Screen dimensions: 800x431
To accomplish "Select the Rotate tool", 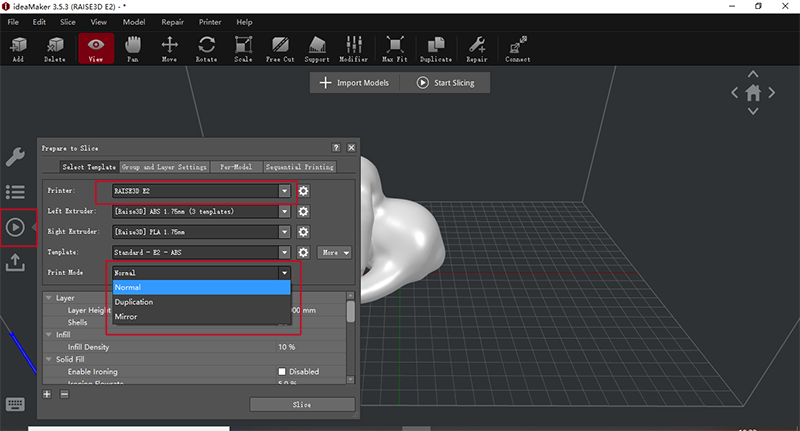I will 206,49.
